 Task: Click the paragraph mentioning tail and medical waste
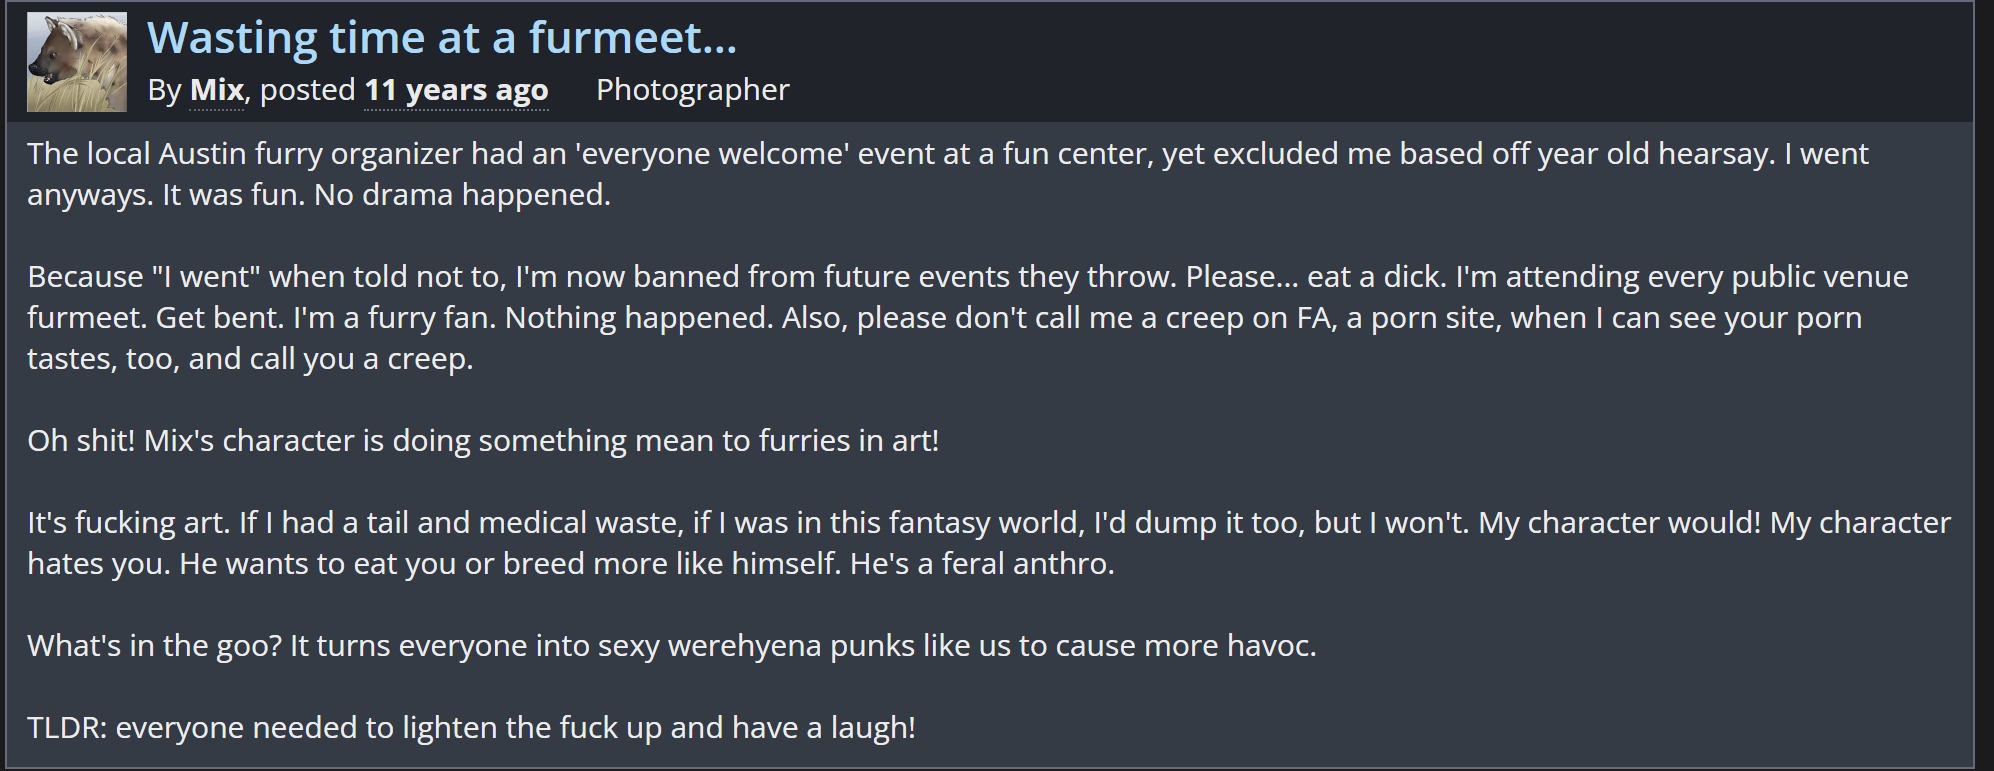click(989, 542)
